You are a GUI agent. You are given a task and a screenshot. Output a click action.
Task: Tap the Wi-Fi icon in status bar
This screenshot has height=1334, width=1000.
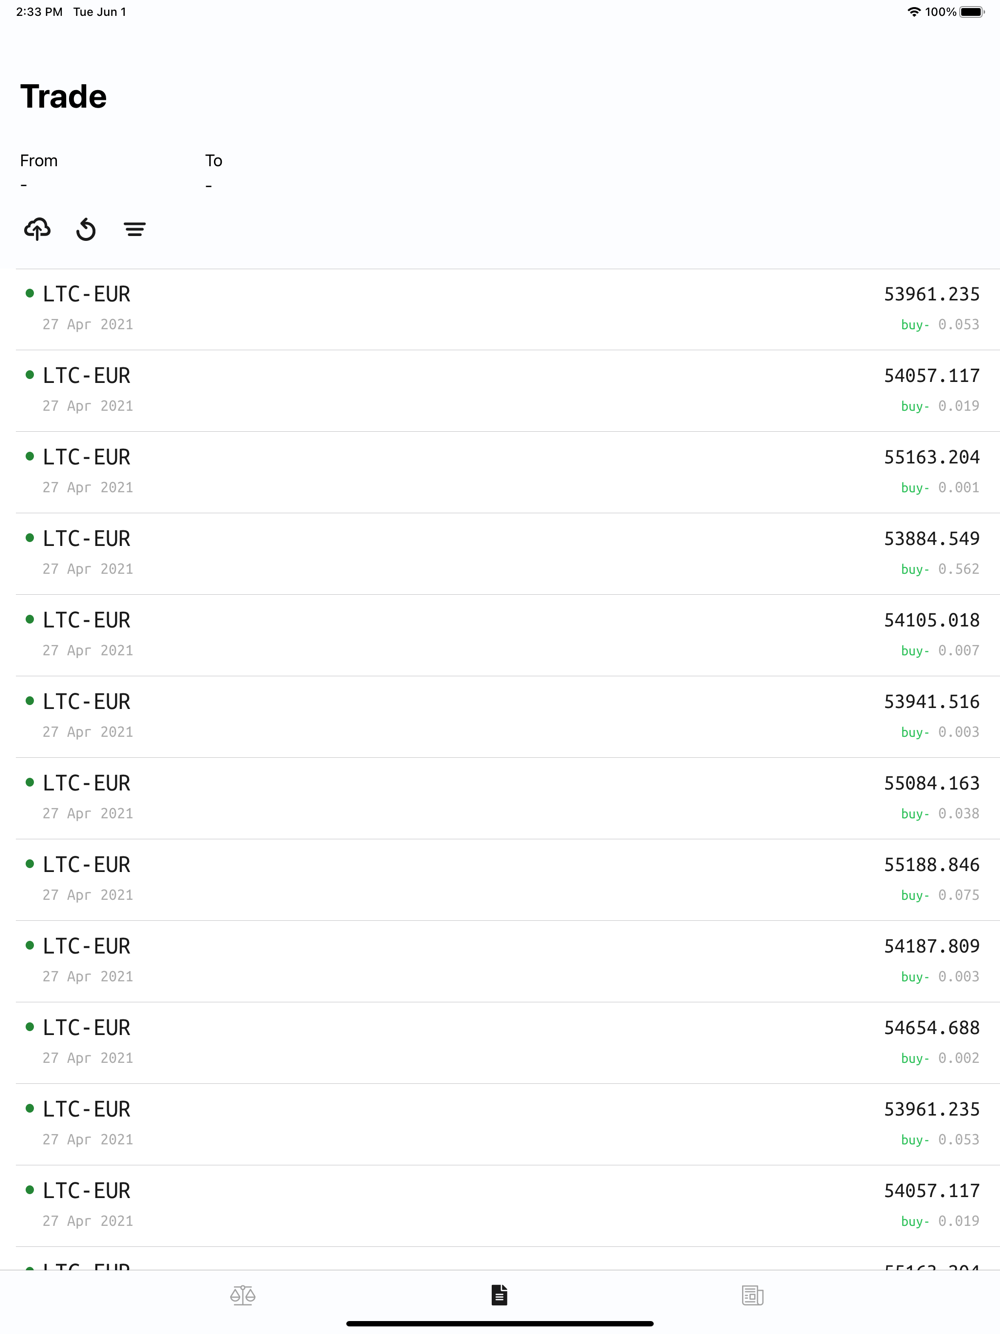914,12
